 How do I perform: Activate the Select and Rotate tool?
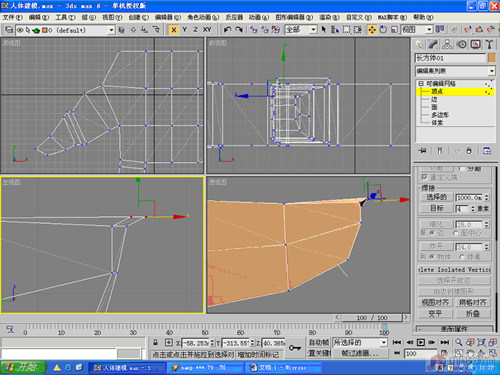(383, 30)
